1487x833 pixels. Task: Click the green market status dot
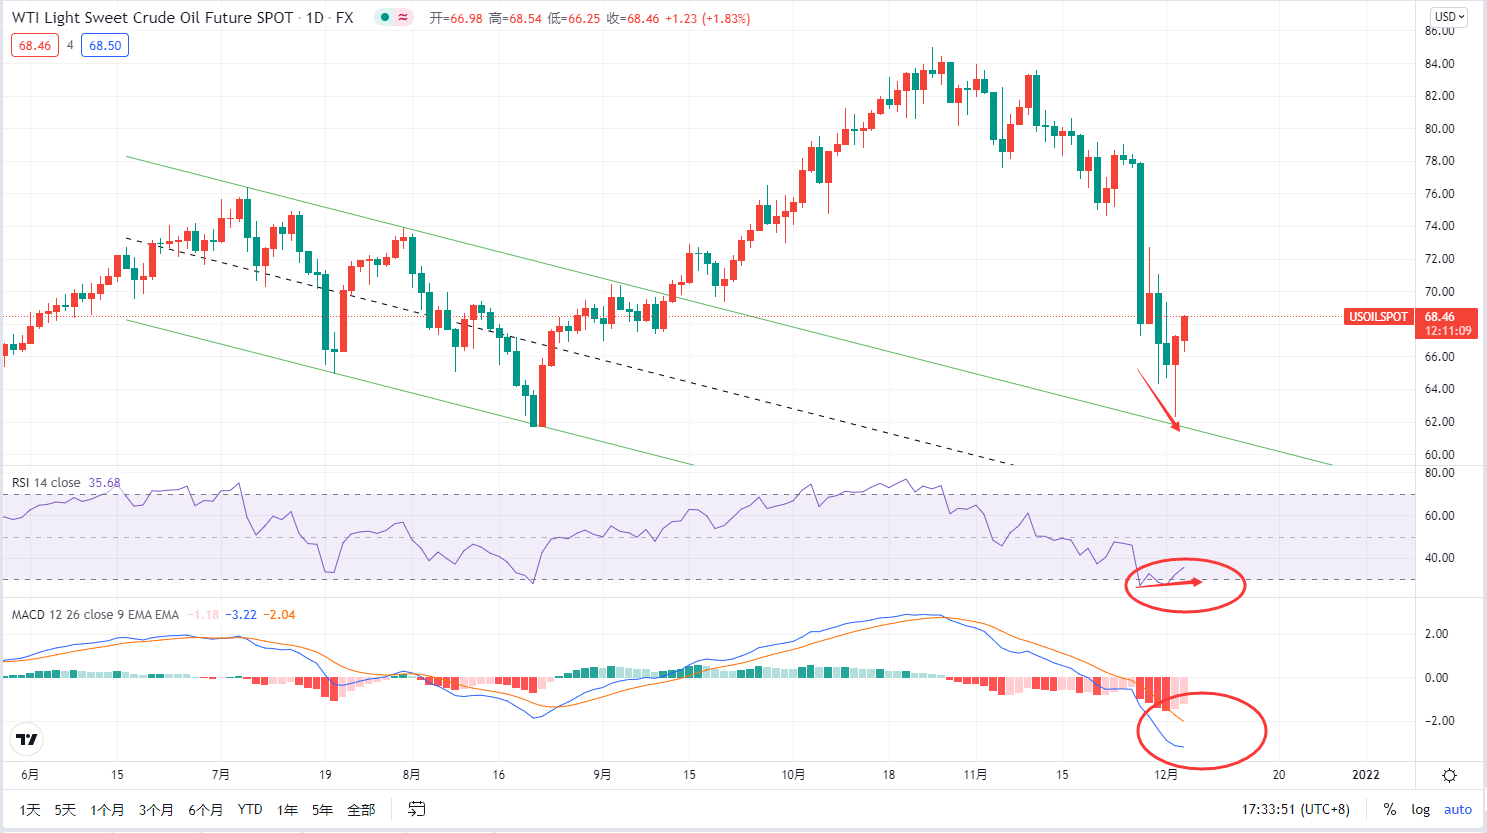[385, 18]
